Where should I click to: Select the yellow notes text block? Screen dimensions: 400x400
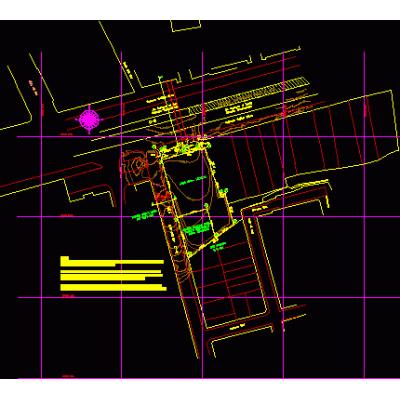click(113, 273)
